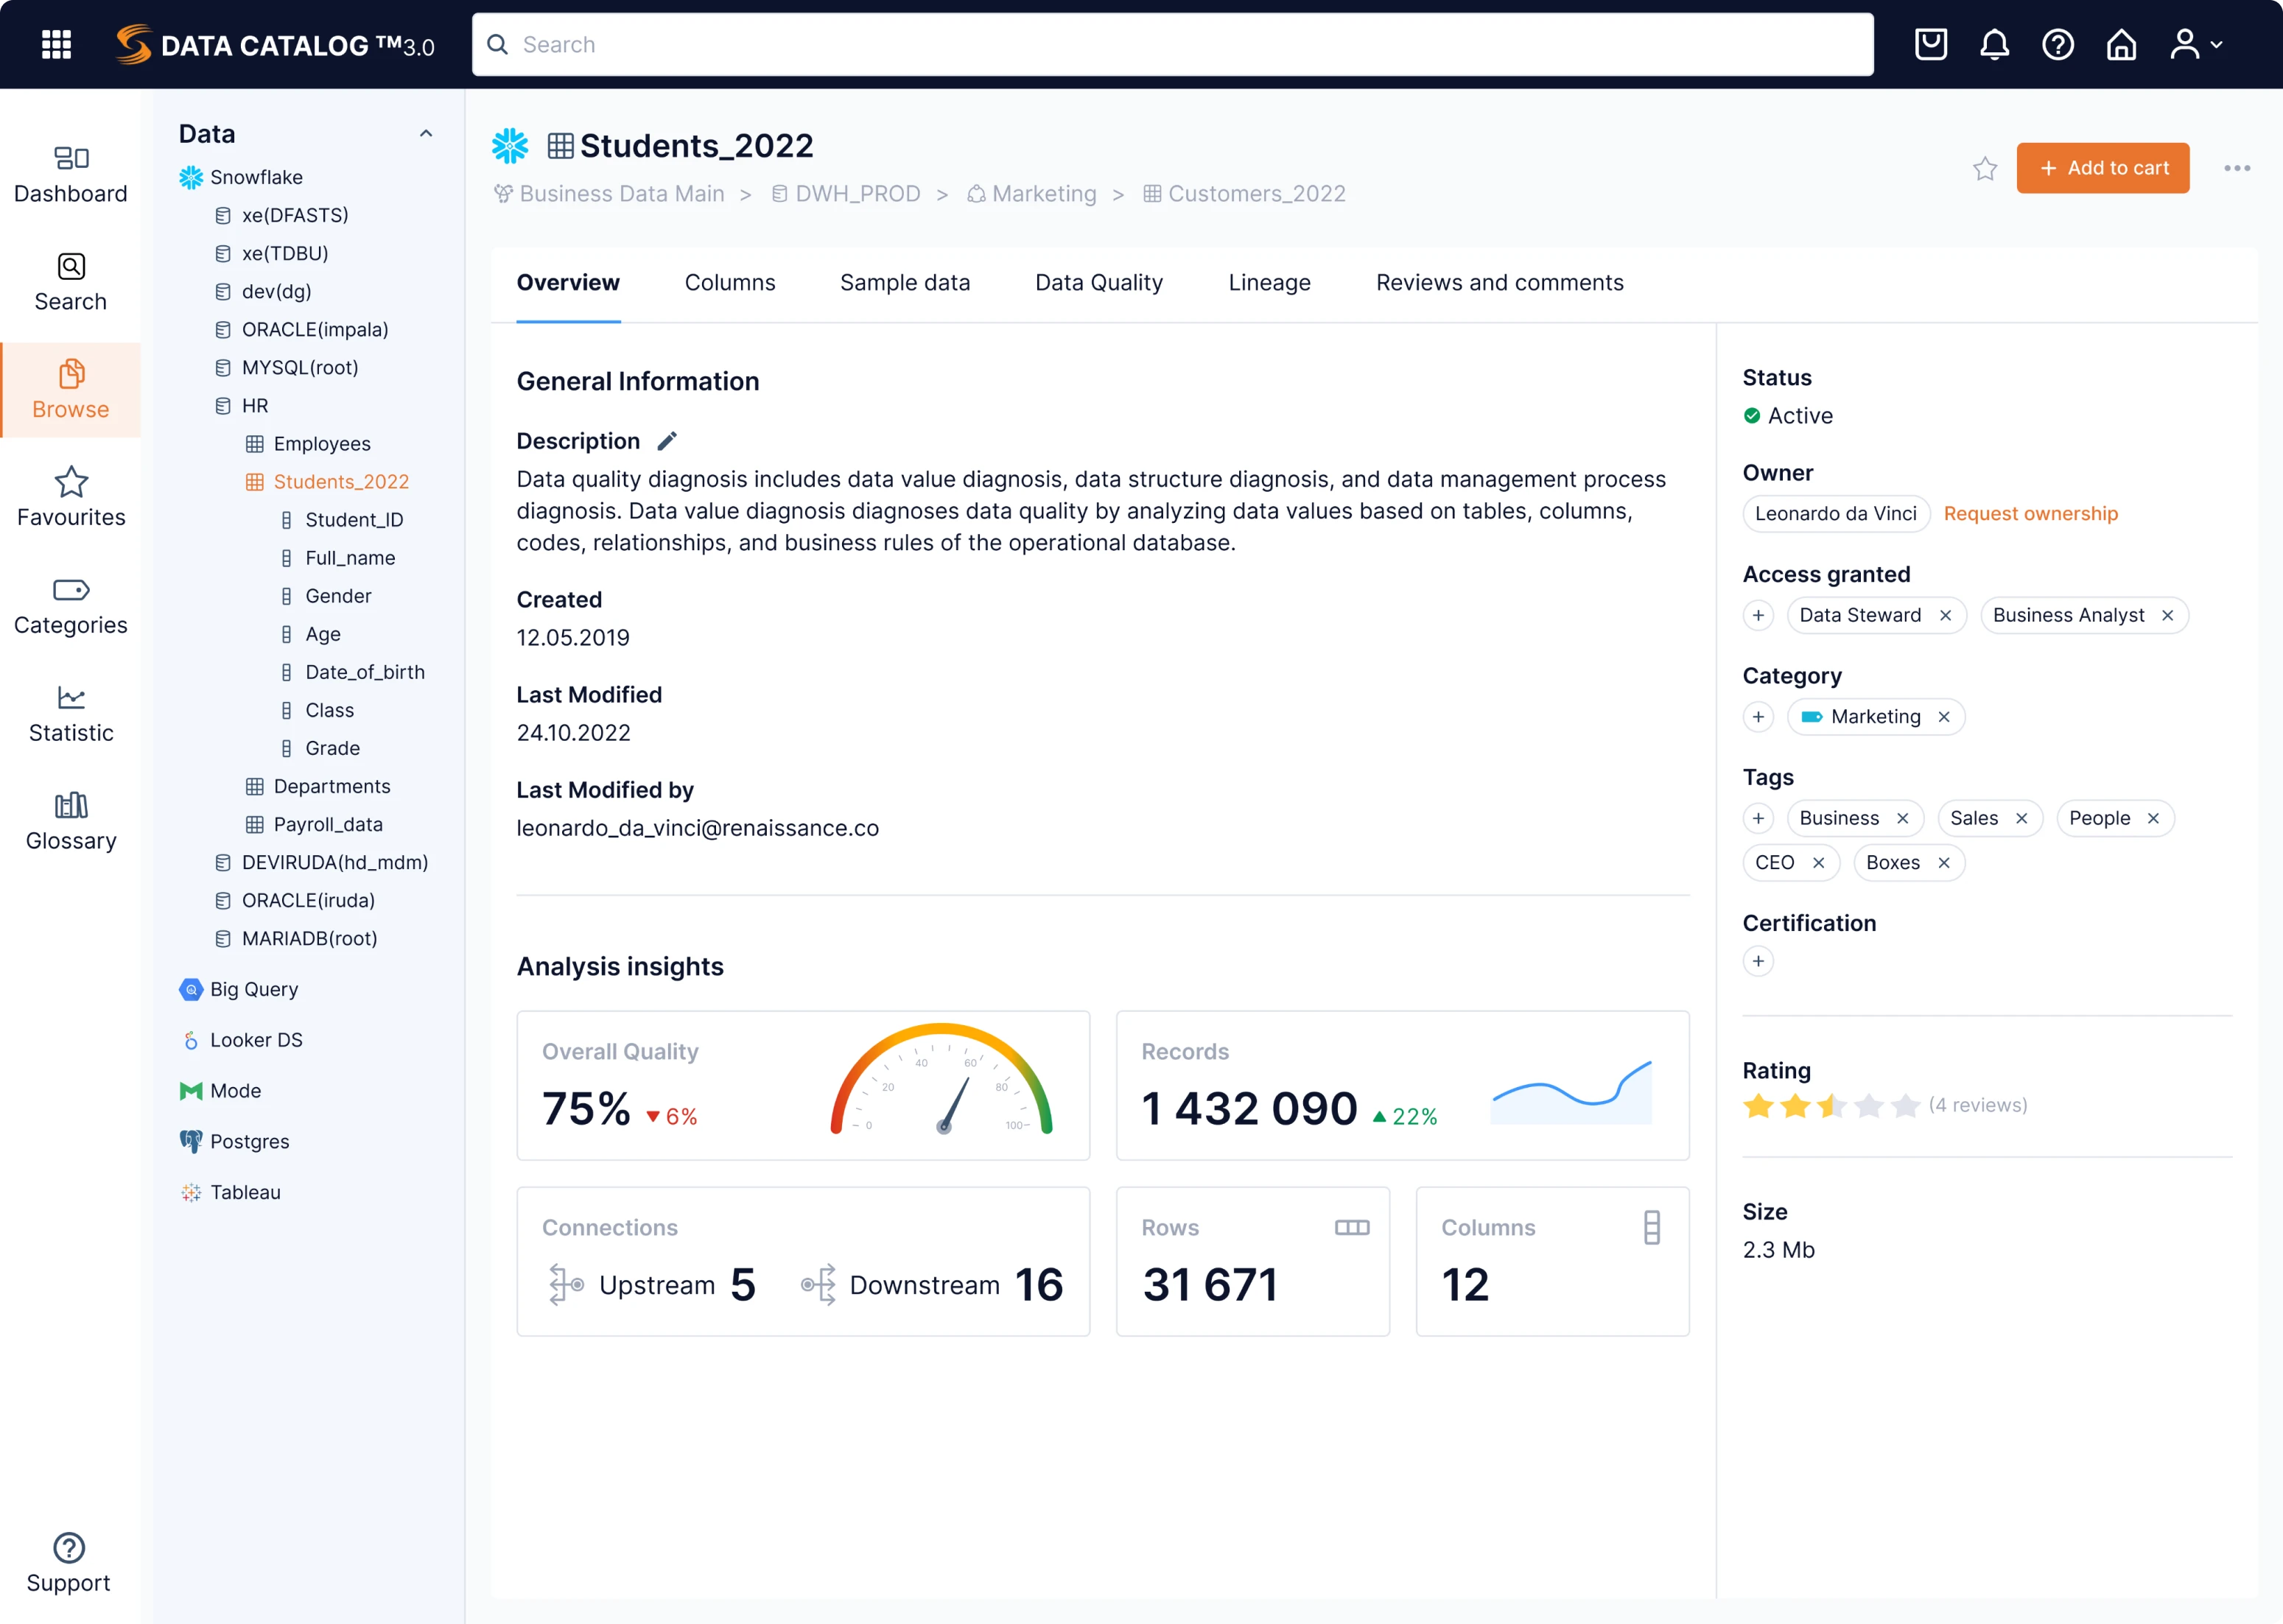Open the Statistic section in sidebar
The width and height of the screenshot is (2283, 1624).
[x=70, y=710]
